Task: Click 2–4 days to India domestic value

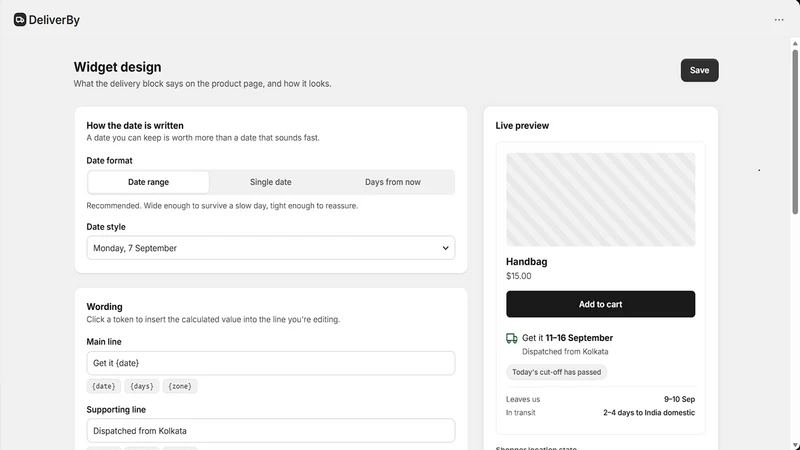Action: click(649, 412)
